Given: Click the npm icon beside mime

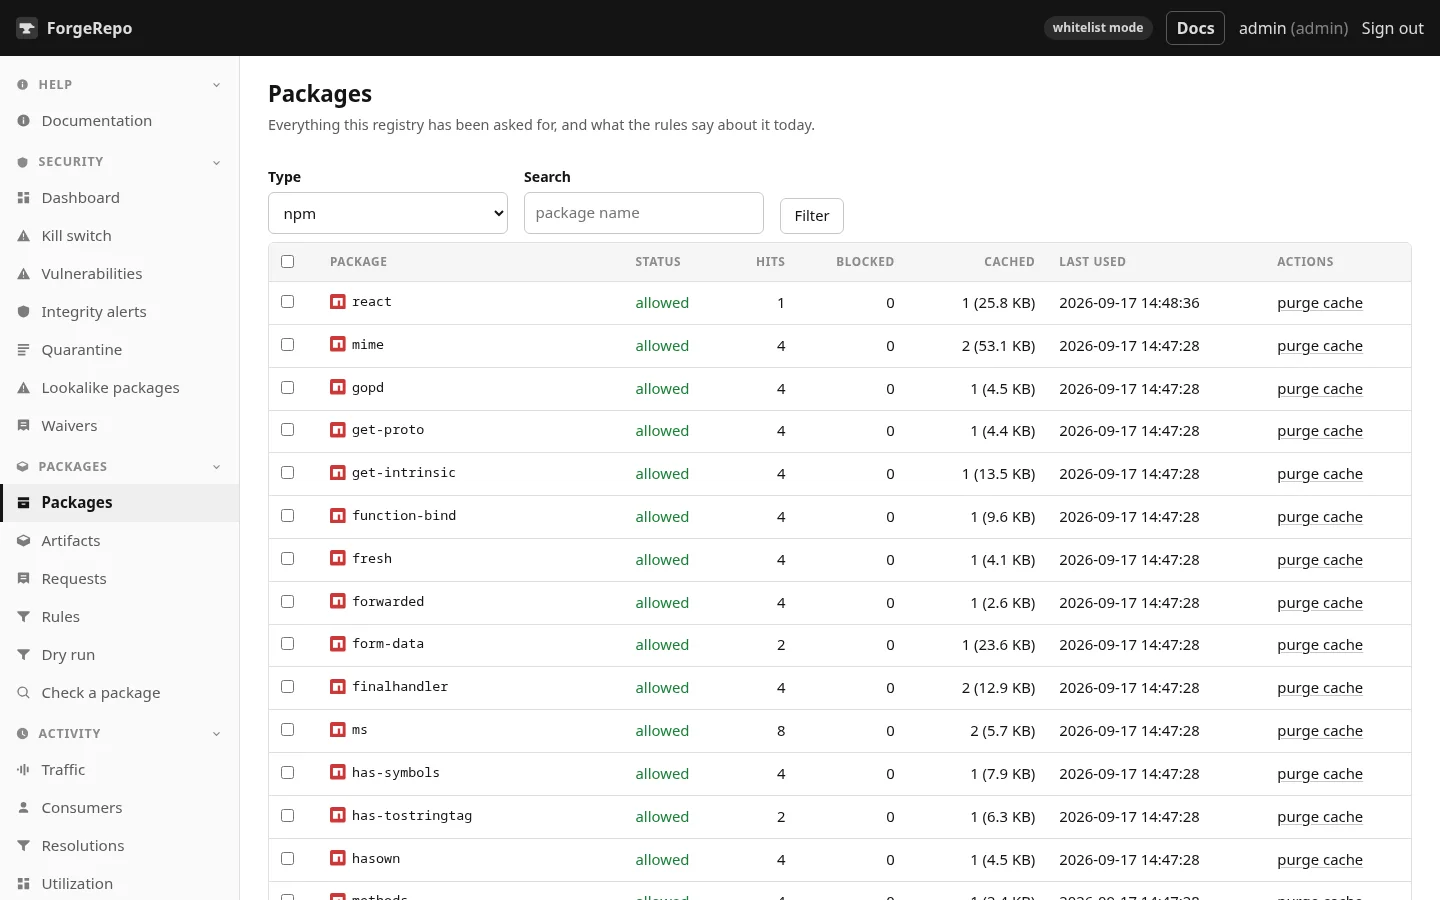Looking at the screenshot, I should (338, 345).
